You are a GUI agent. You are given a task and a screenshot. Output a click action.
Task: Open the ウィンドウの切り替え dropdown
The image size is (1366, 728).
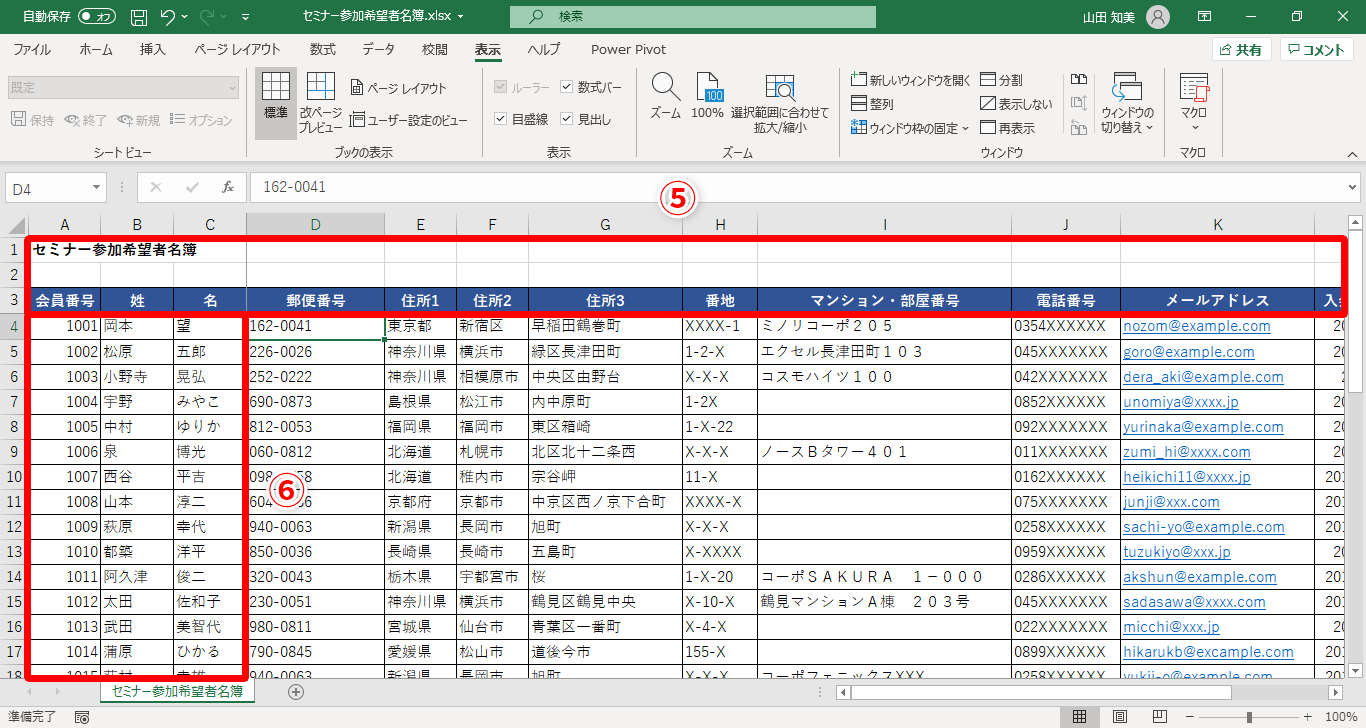point(1127,104)
